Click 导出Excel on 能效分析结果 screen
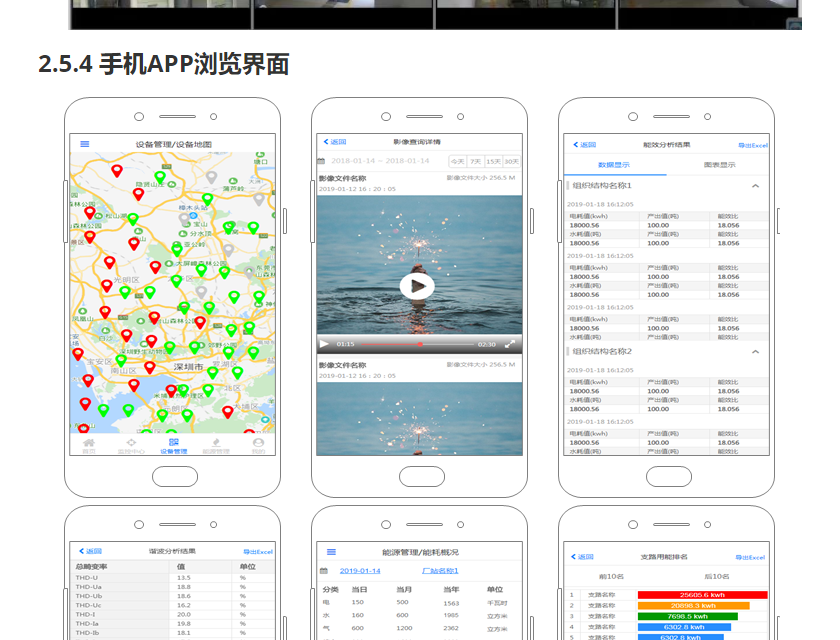Screen dimensions: 840x640 (753, 145)
